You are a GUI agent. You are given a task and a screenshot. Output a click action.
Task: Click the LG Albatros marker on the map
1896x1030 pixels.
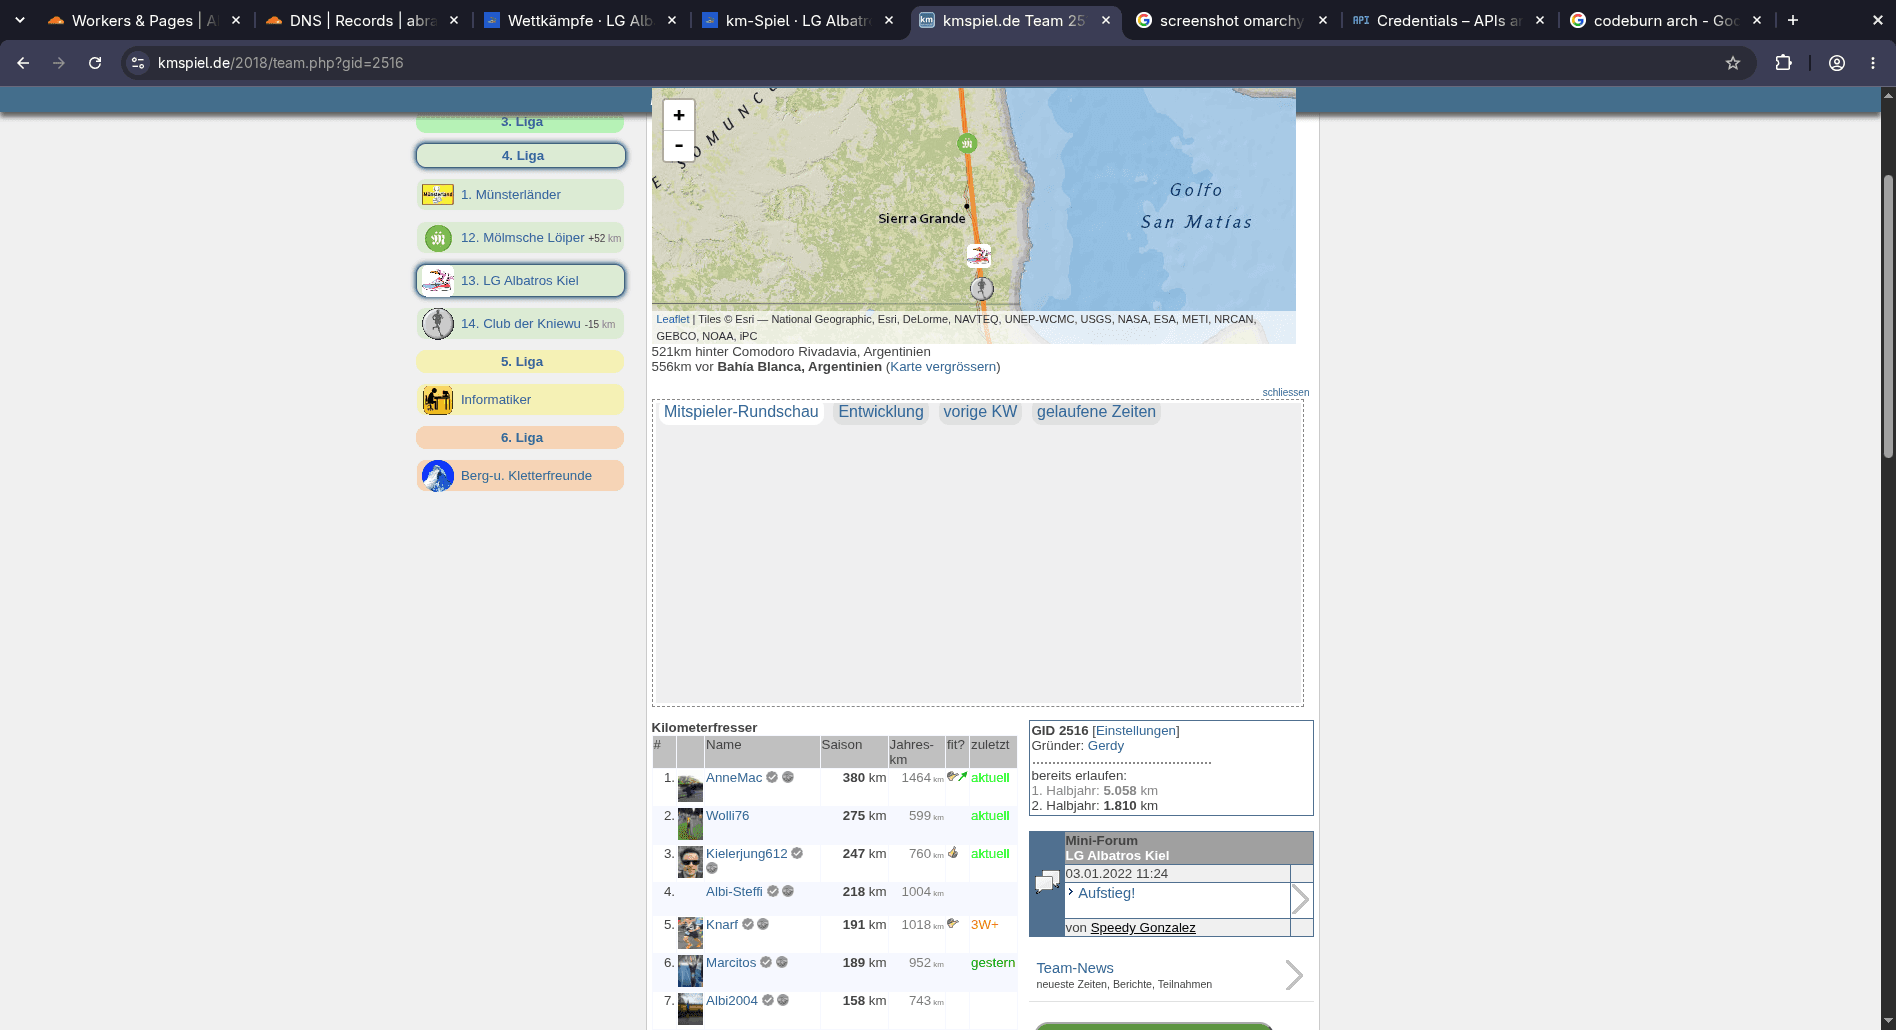(x=979, y=256)
